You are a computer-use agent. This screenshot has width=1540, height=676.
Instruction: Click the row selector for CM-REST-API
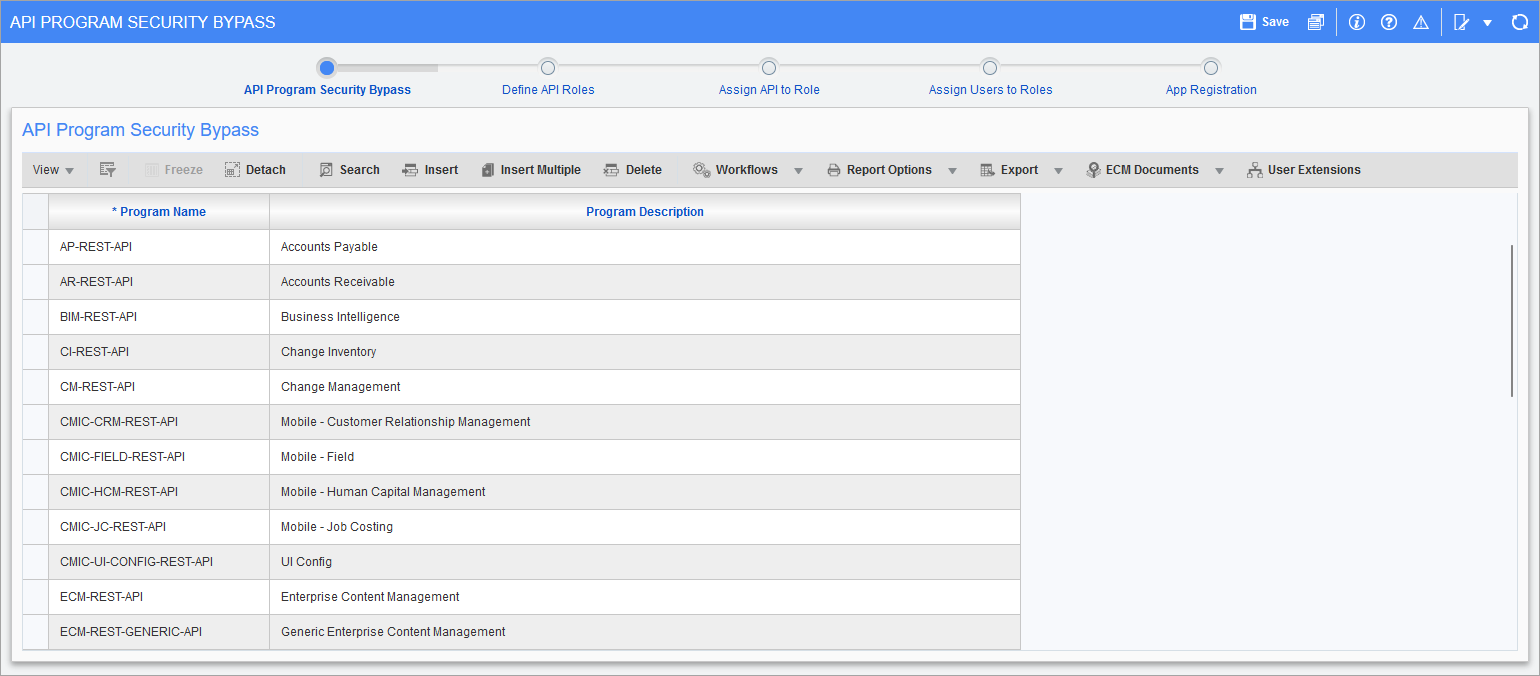click(x=35, y=387)
